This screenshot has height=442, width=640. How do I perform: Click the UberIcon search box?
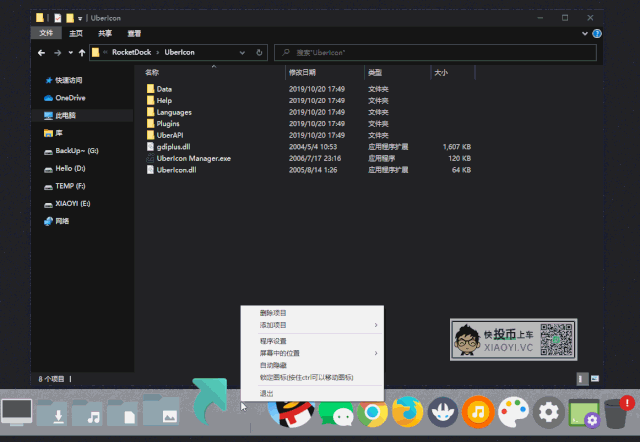coord(435,52)
